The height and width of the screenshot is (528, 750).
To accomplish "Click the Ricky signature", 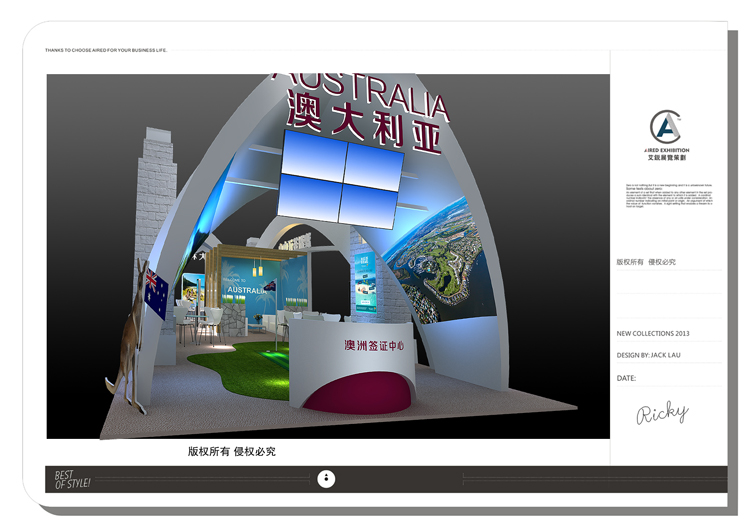I will point(662,412).
